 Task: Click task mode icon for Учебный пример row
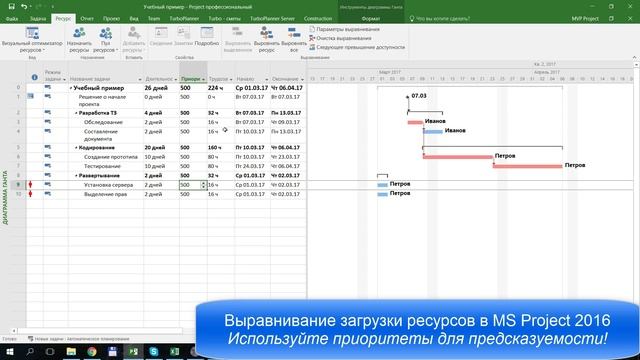click(x=48, y=87)
